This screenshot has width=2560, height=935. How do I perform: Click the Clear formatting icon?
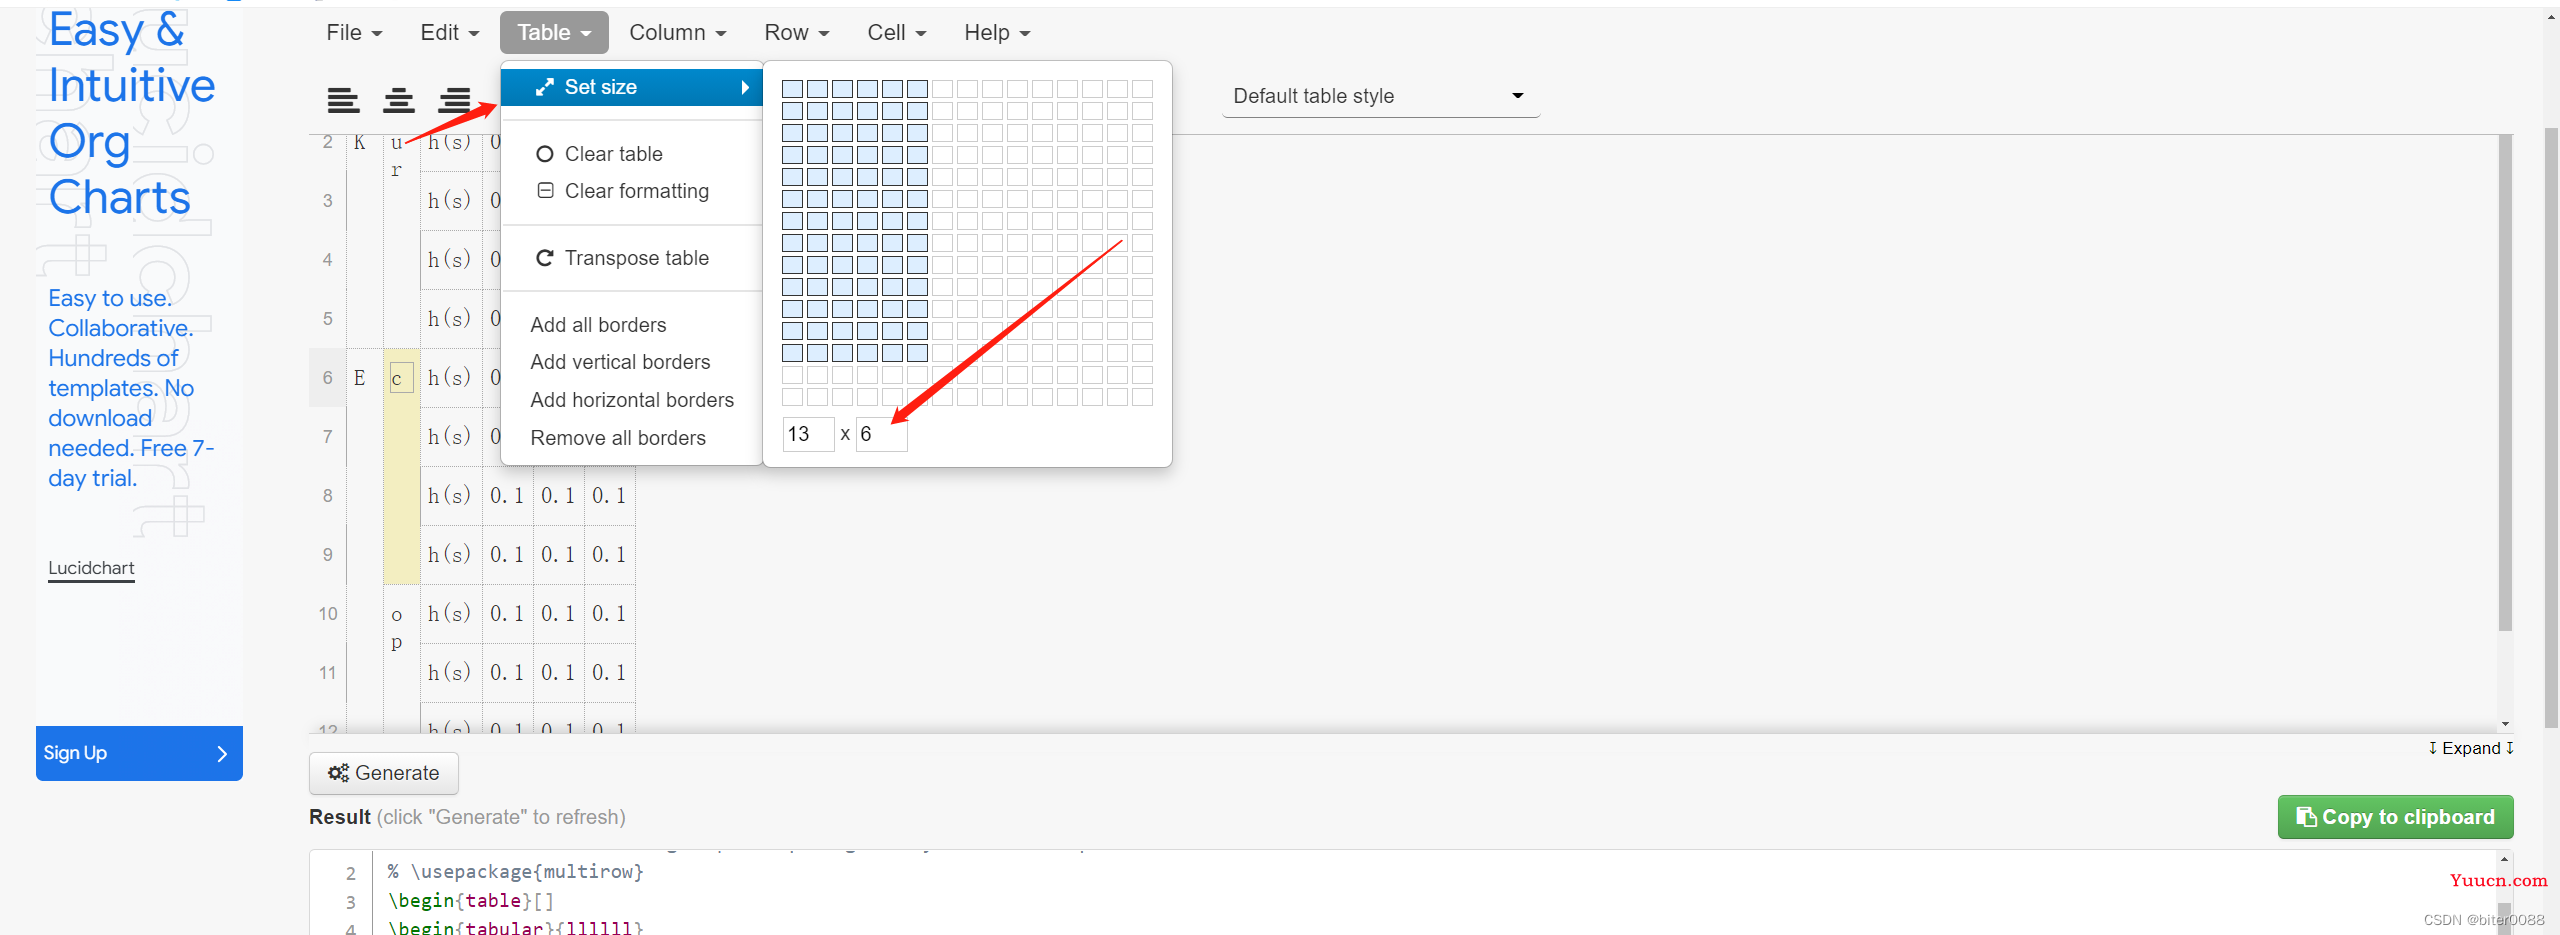tap(545, 190)
